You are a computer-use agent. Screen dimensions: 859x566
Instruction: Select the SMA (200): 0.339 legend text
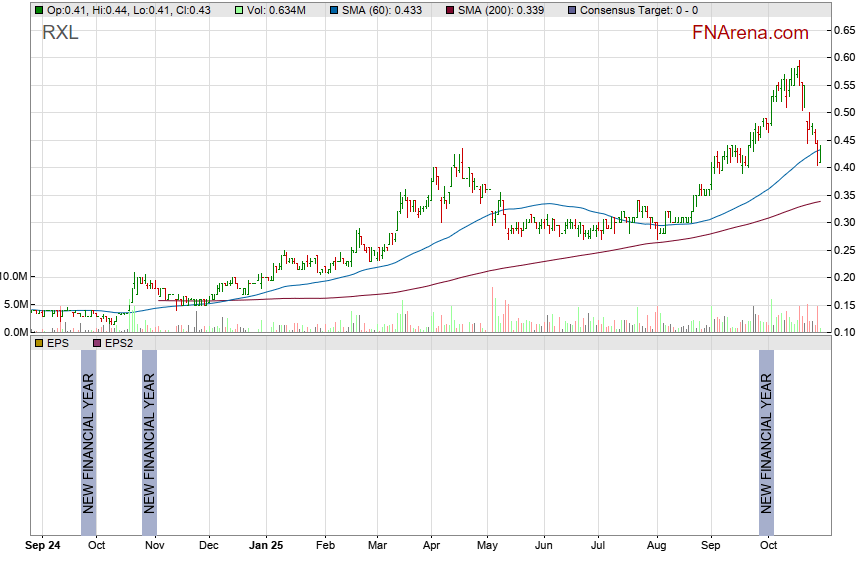pyautogui.click(x=505, y=10)
